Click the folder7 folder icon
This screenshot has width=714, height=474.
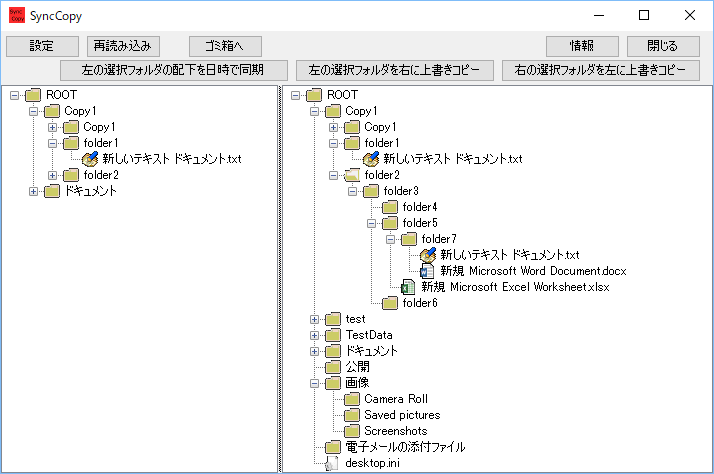click(x=409, y=239)
